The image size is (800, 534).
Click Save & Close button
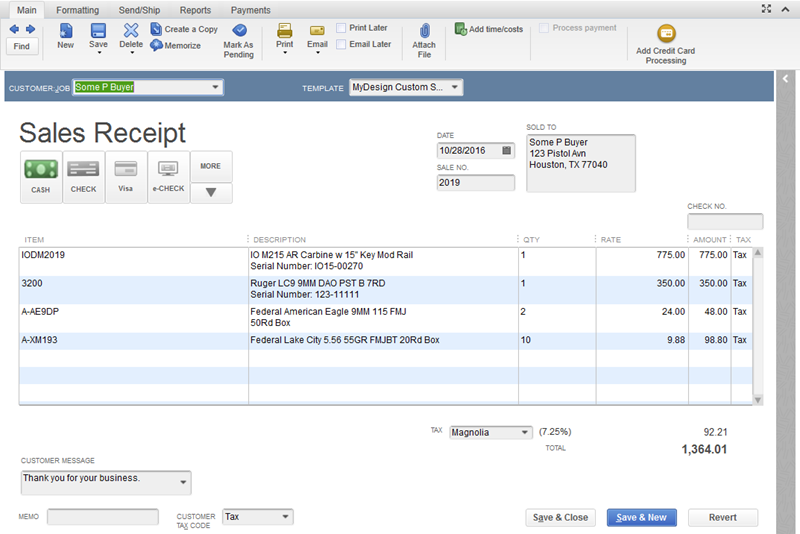click(560, 517)
